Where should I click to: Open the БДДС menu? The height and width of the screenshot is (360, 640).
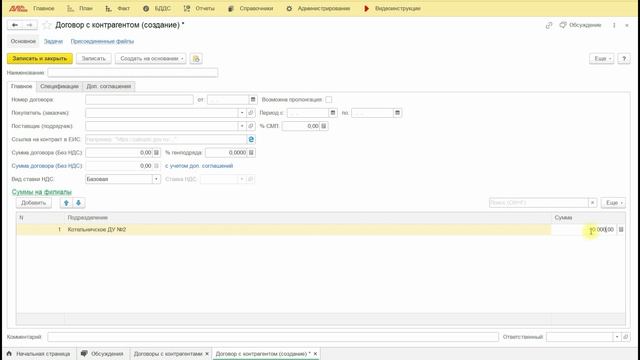[x=157, y=9]
